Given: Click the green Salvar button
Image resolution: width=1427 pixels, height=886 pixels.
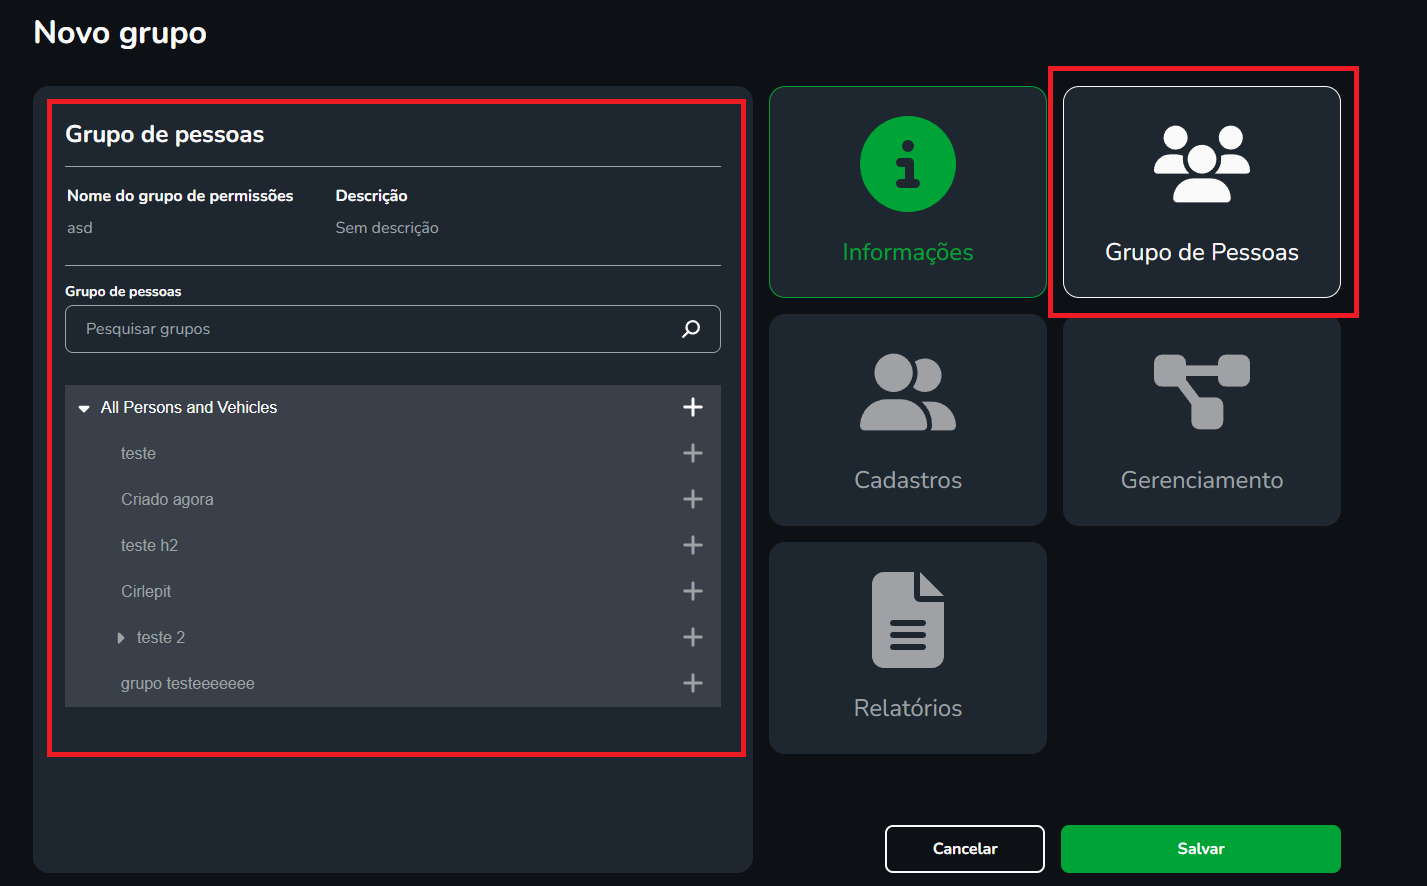Looking at the screenshot, I should pyautogui.click(x=1200, y=849).
